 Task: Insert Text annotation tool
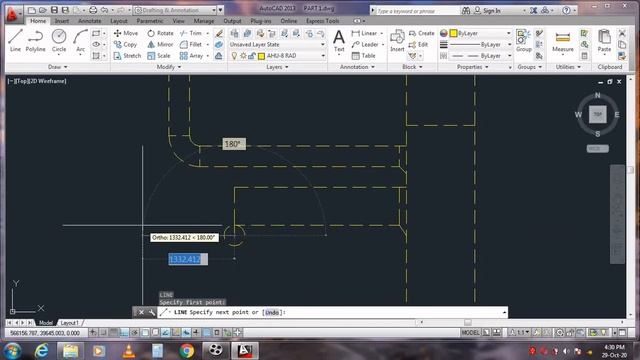pos(339,41)
